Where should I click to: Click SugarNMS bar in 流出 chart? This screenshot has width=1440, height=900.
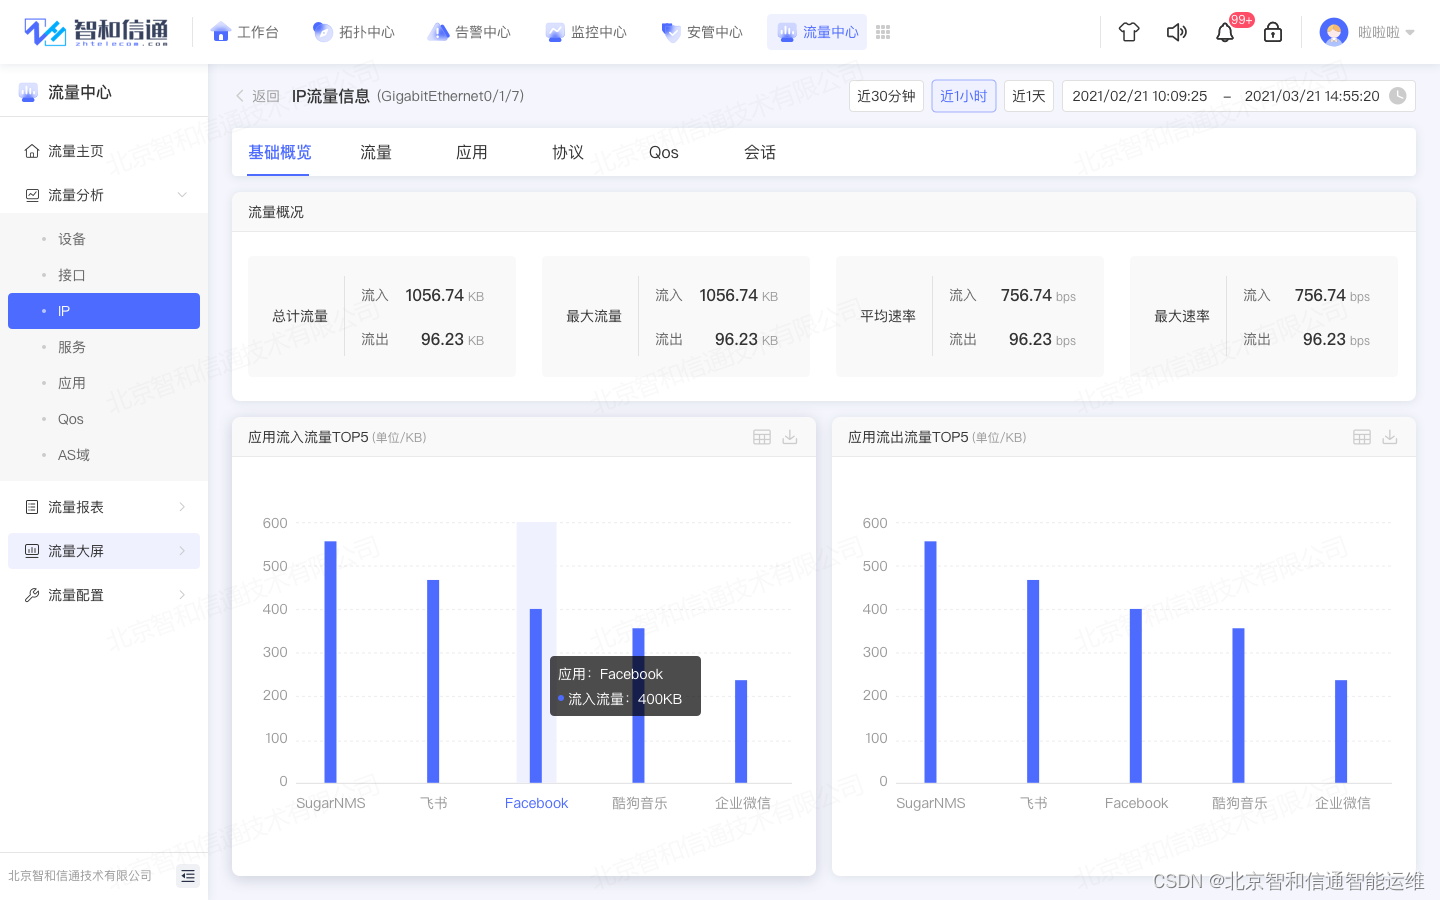931,662
